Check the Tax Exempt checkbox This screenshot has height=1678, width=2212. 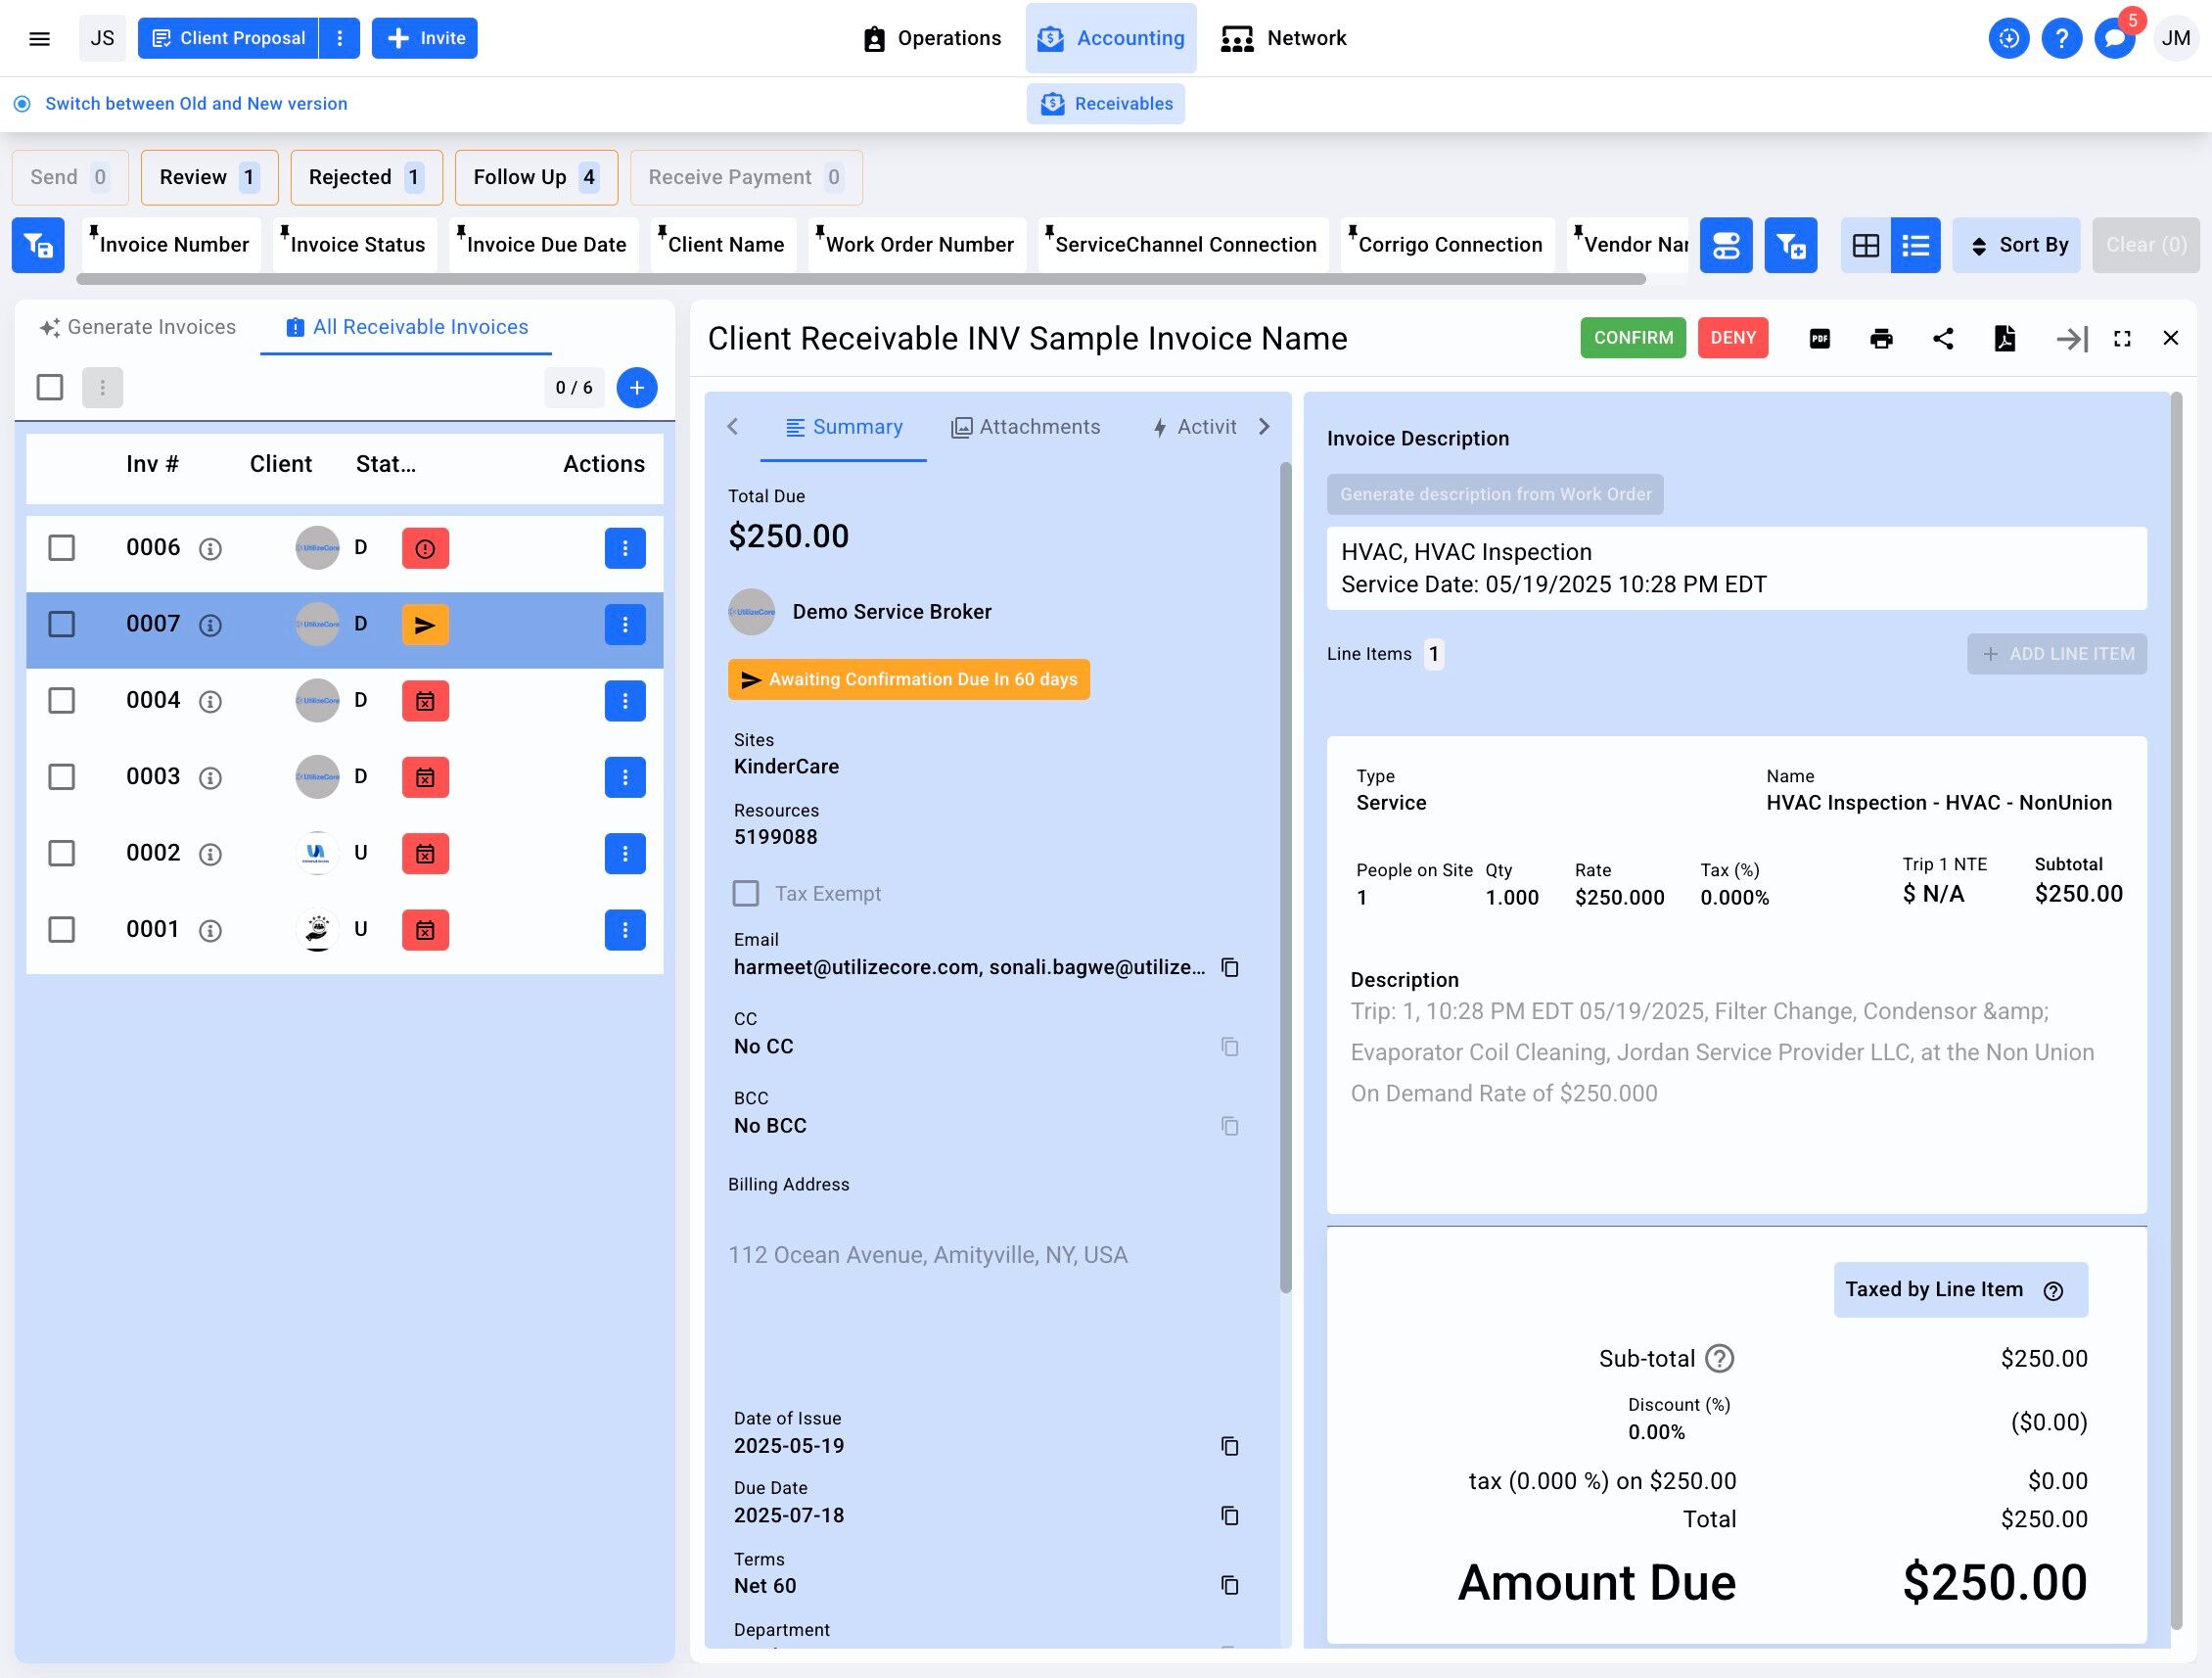tap(746, 893)
